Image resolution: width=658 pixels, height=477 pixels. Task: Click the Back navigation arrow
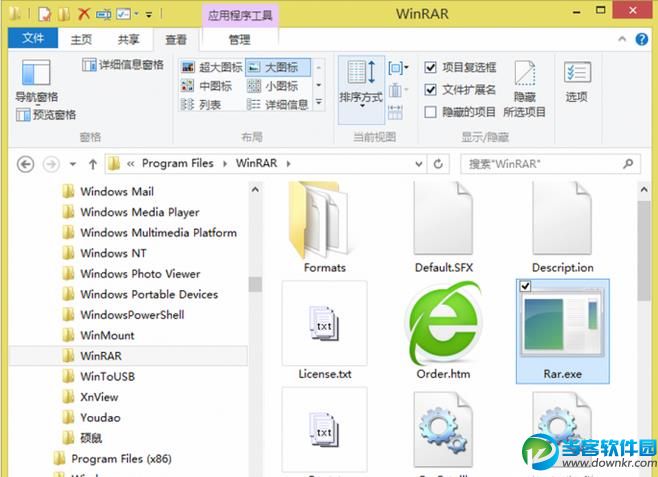point(25,164)
